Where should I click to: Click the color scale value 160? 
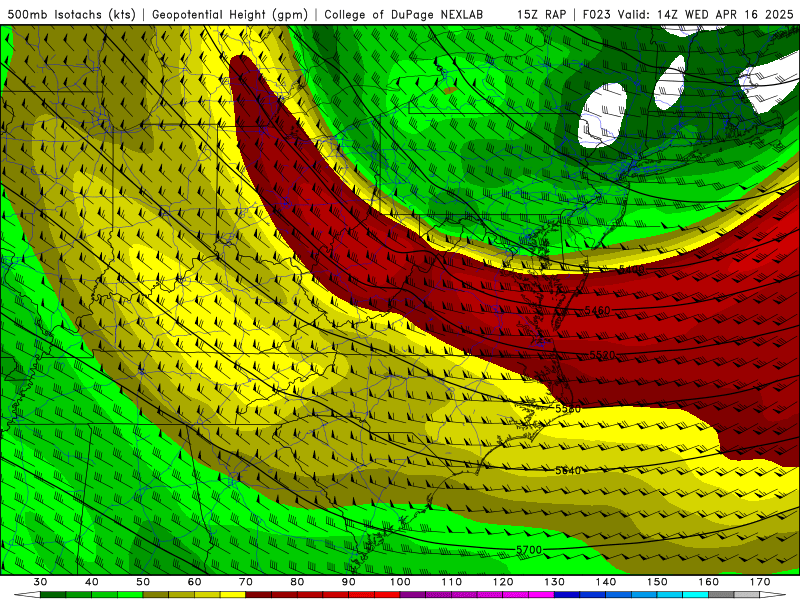[x=709, y=582]
